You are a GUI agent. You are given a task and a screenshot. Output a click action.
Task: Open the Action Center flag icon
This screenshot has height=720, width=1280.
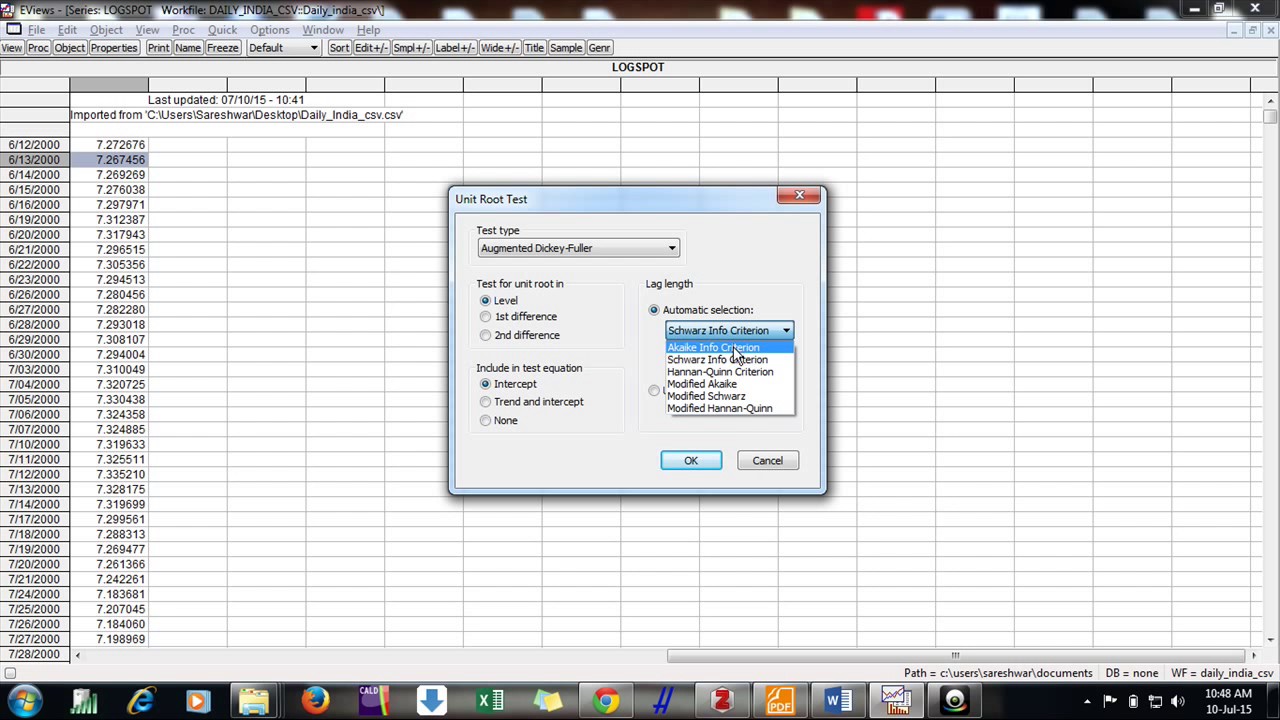(x=1110, y=701)
